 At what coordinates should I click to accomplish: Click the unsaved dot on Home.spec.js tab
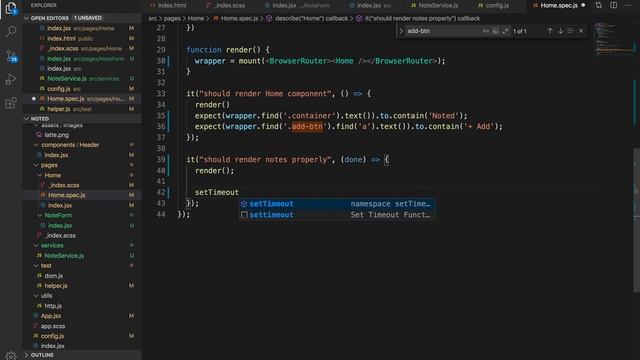pyautogui.click(x=583, y=5)
